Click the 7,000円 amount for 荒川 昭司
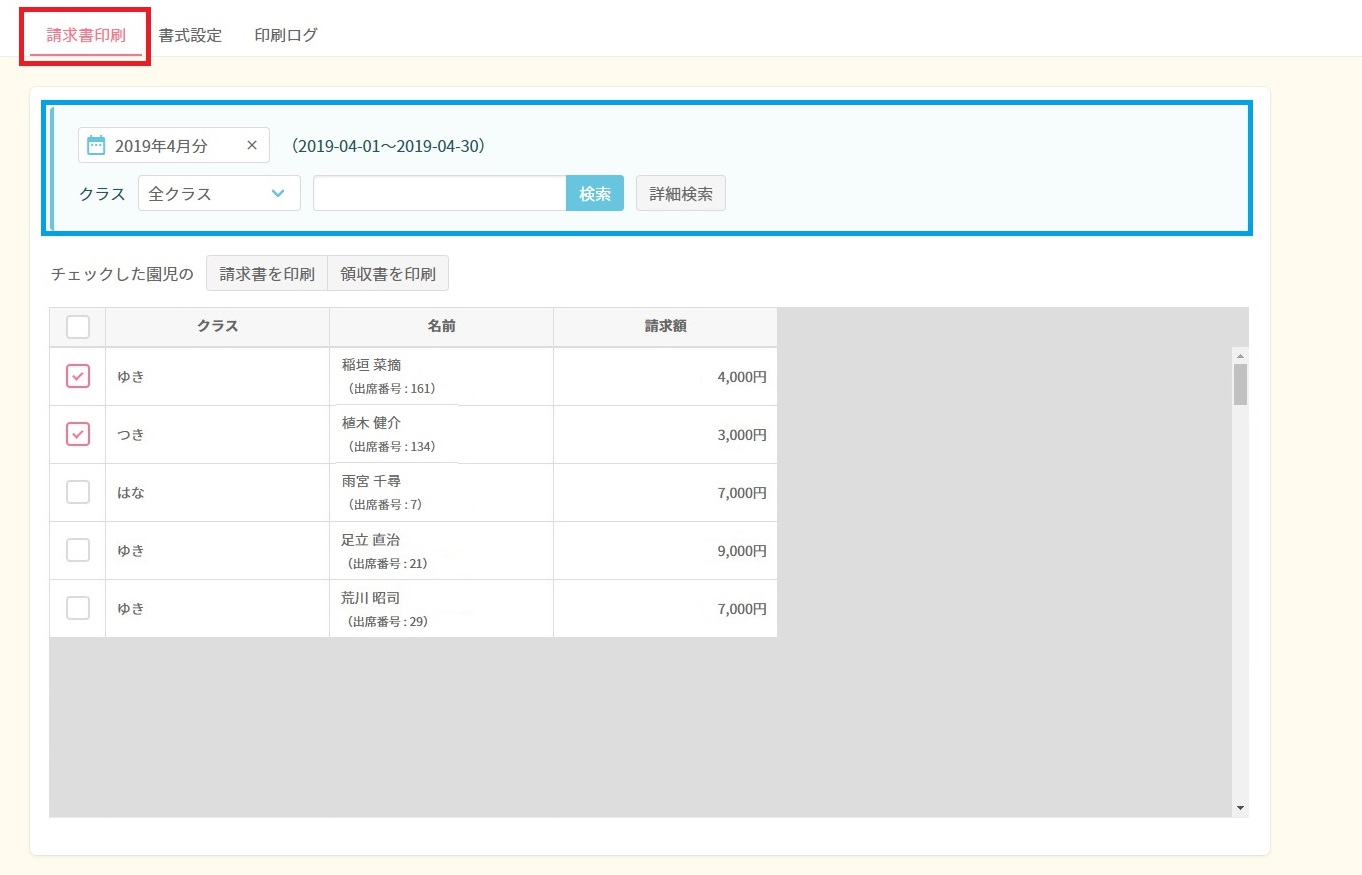This screenshot has width=1362, height=875. 666,609
